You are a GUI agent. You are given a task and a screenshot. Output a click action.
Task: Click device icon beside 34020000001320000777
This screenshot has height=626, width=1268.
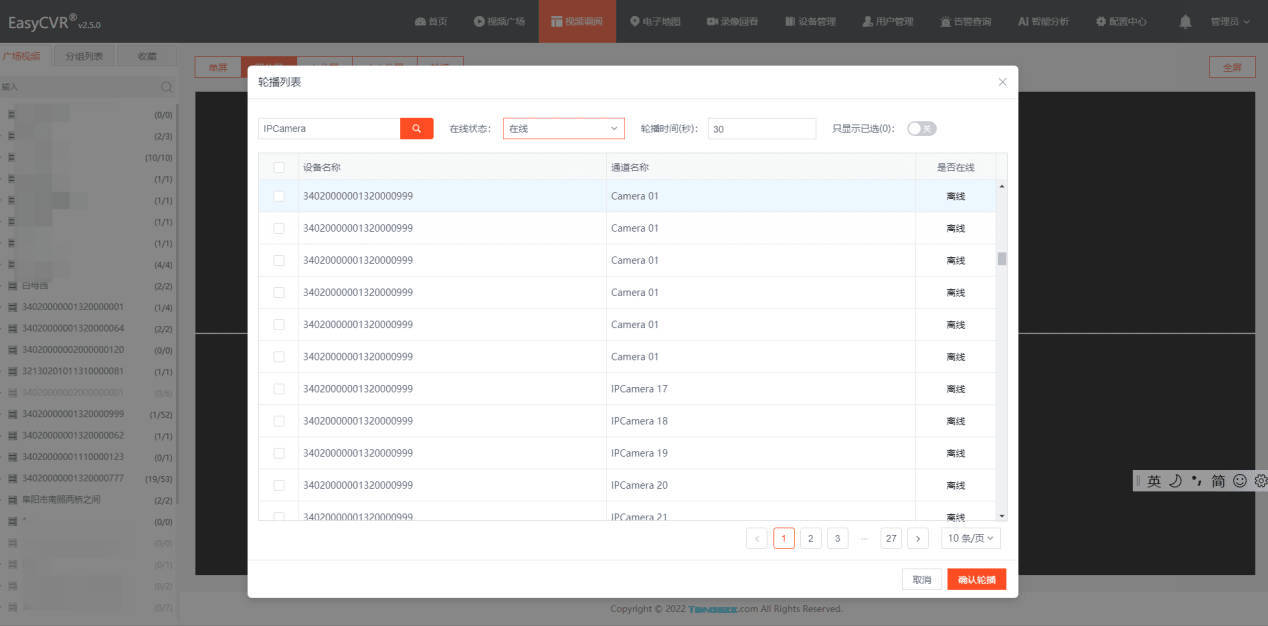[x=12, y=478]
